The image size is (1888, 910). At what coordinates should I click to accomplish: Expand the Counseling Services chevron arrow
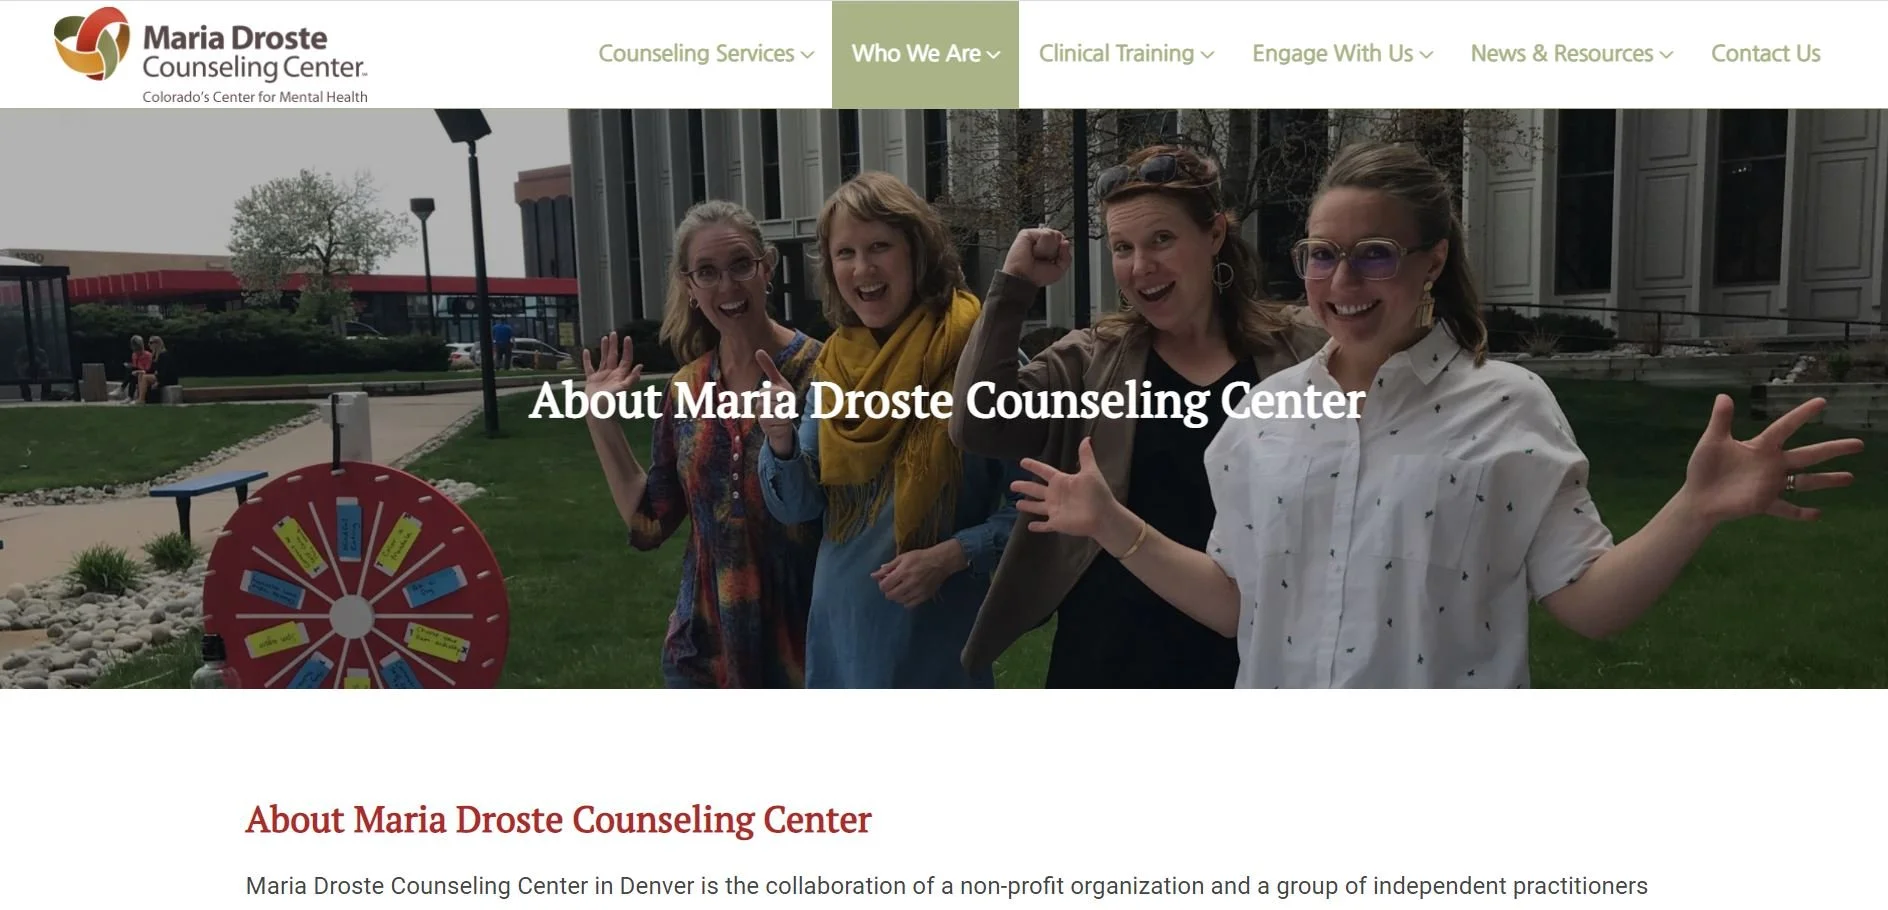(808, 55)
